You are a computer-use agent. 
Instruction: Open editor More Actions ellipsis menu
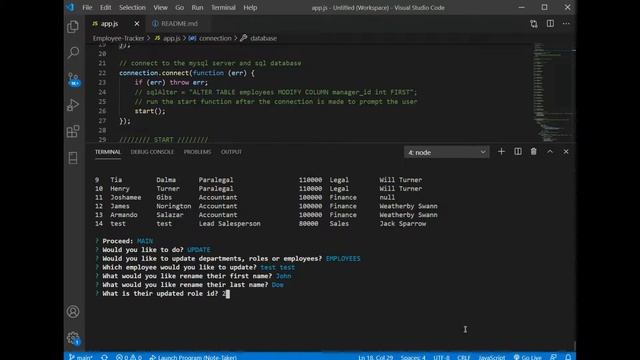[566, 24]
